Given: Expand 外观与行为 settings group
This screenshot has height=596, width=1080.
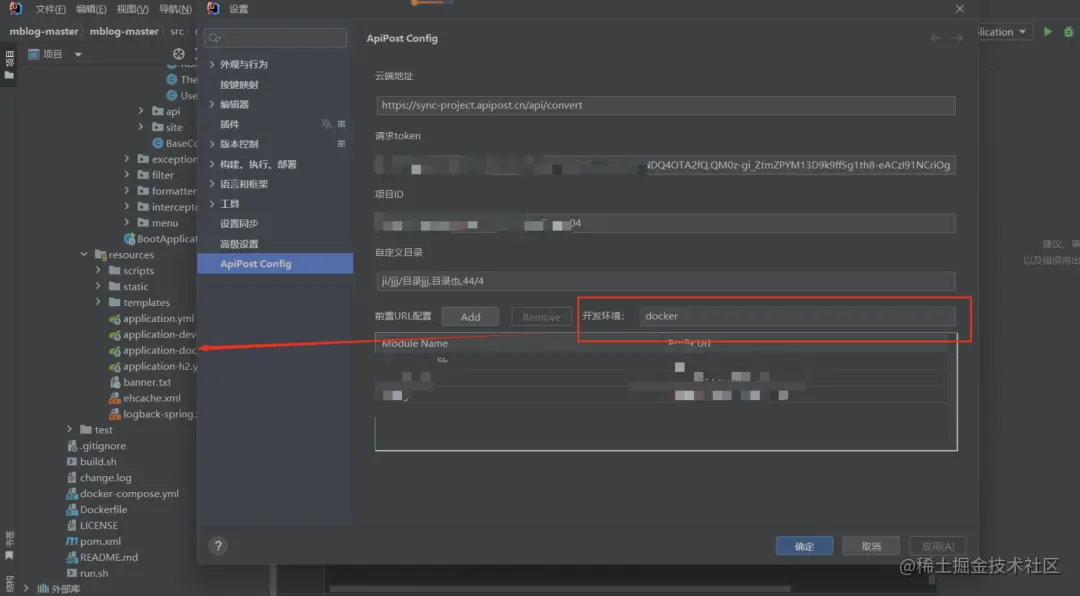Looking at the screenshot, I should (212, 64).
